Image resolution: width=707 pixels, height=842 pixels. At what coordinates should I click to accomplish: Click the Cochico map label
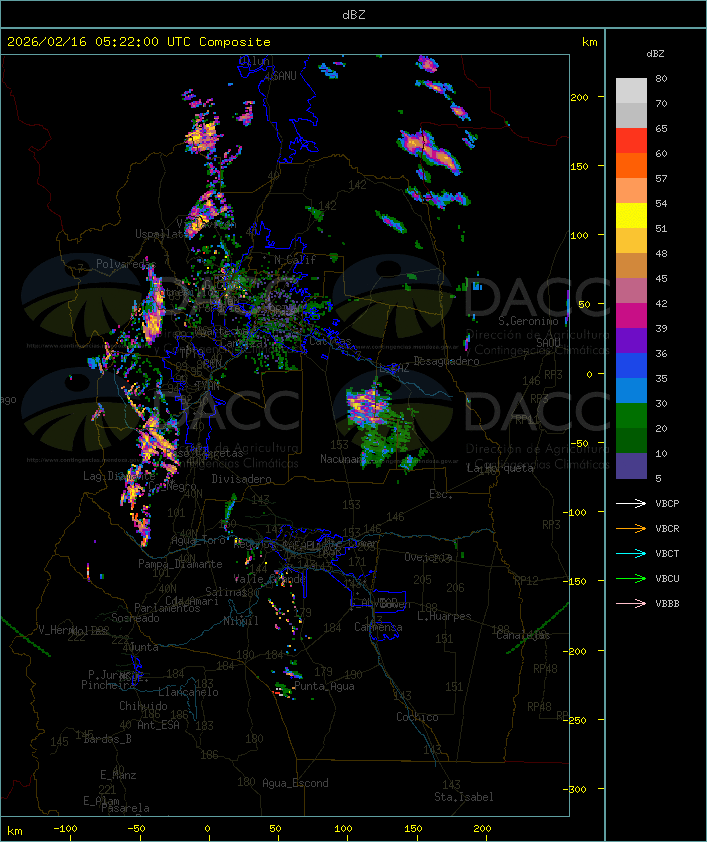417,717
